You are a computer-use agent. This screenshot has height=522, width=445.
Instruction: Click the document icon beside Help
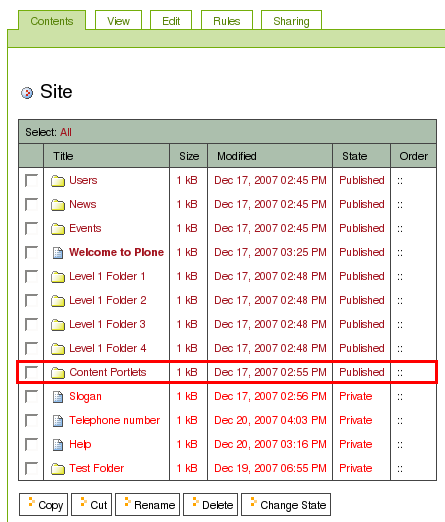point(58,445)
